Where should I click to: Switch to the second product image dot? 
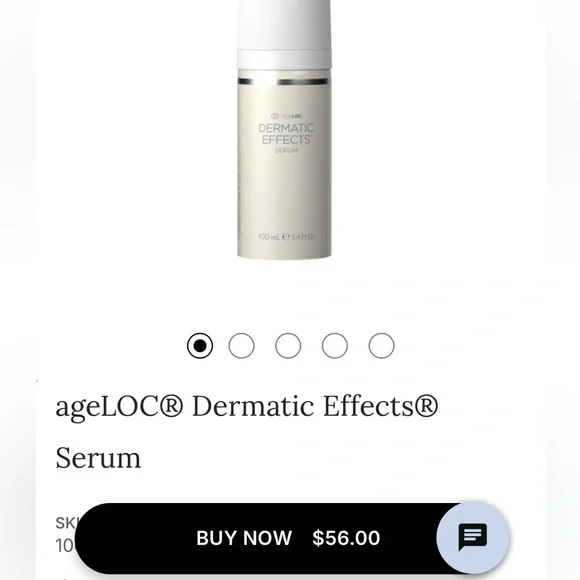click(242, 346)
